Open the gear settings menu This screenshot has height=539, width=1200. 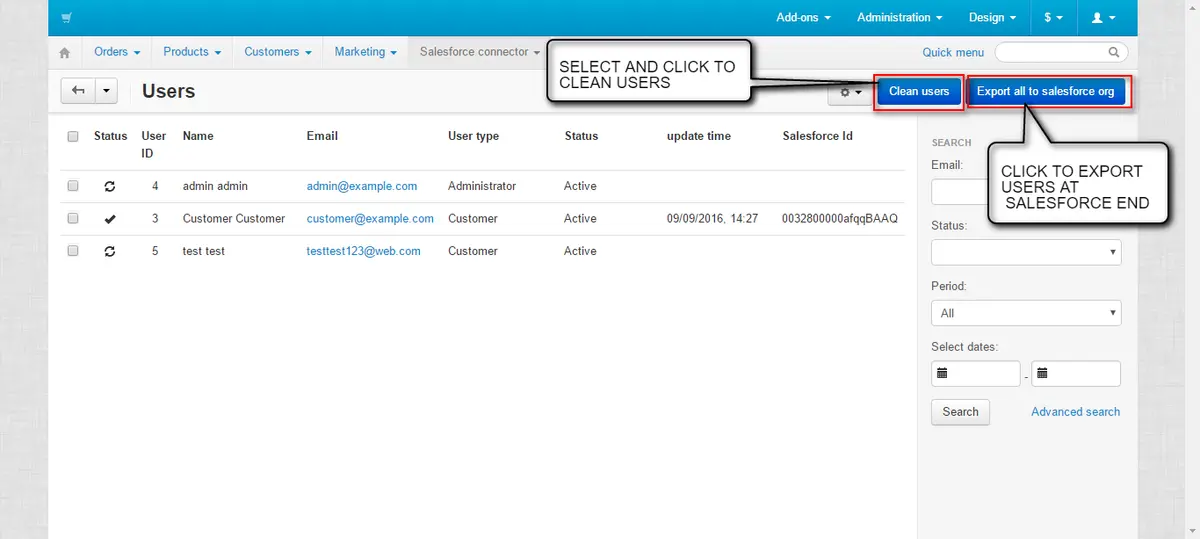pyautogui.click(x=851, y=92)
